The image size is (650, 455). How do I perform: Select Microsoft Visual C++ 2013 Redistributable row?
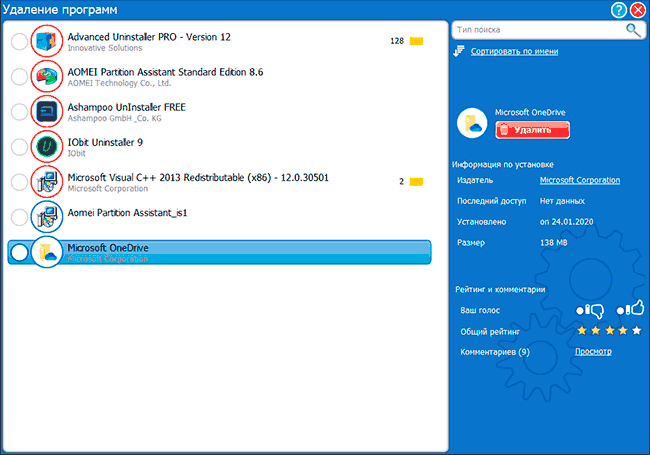[x=220, y=182]
